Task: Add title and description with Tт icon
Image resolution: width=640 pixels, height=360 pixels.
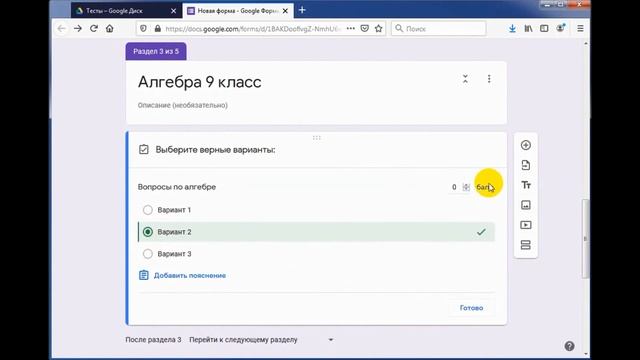Action: [526, 185]
